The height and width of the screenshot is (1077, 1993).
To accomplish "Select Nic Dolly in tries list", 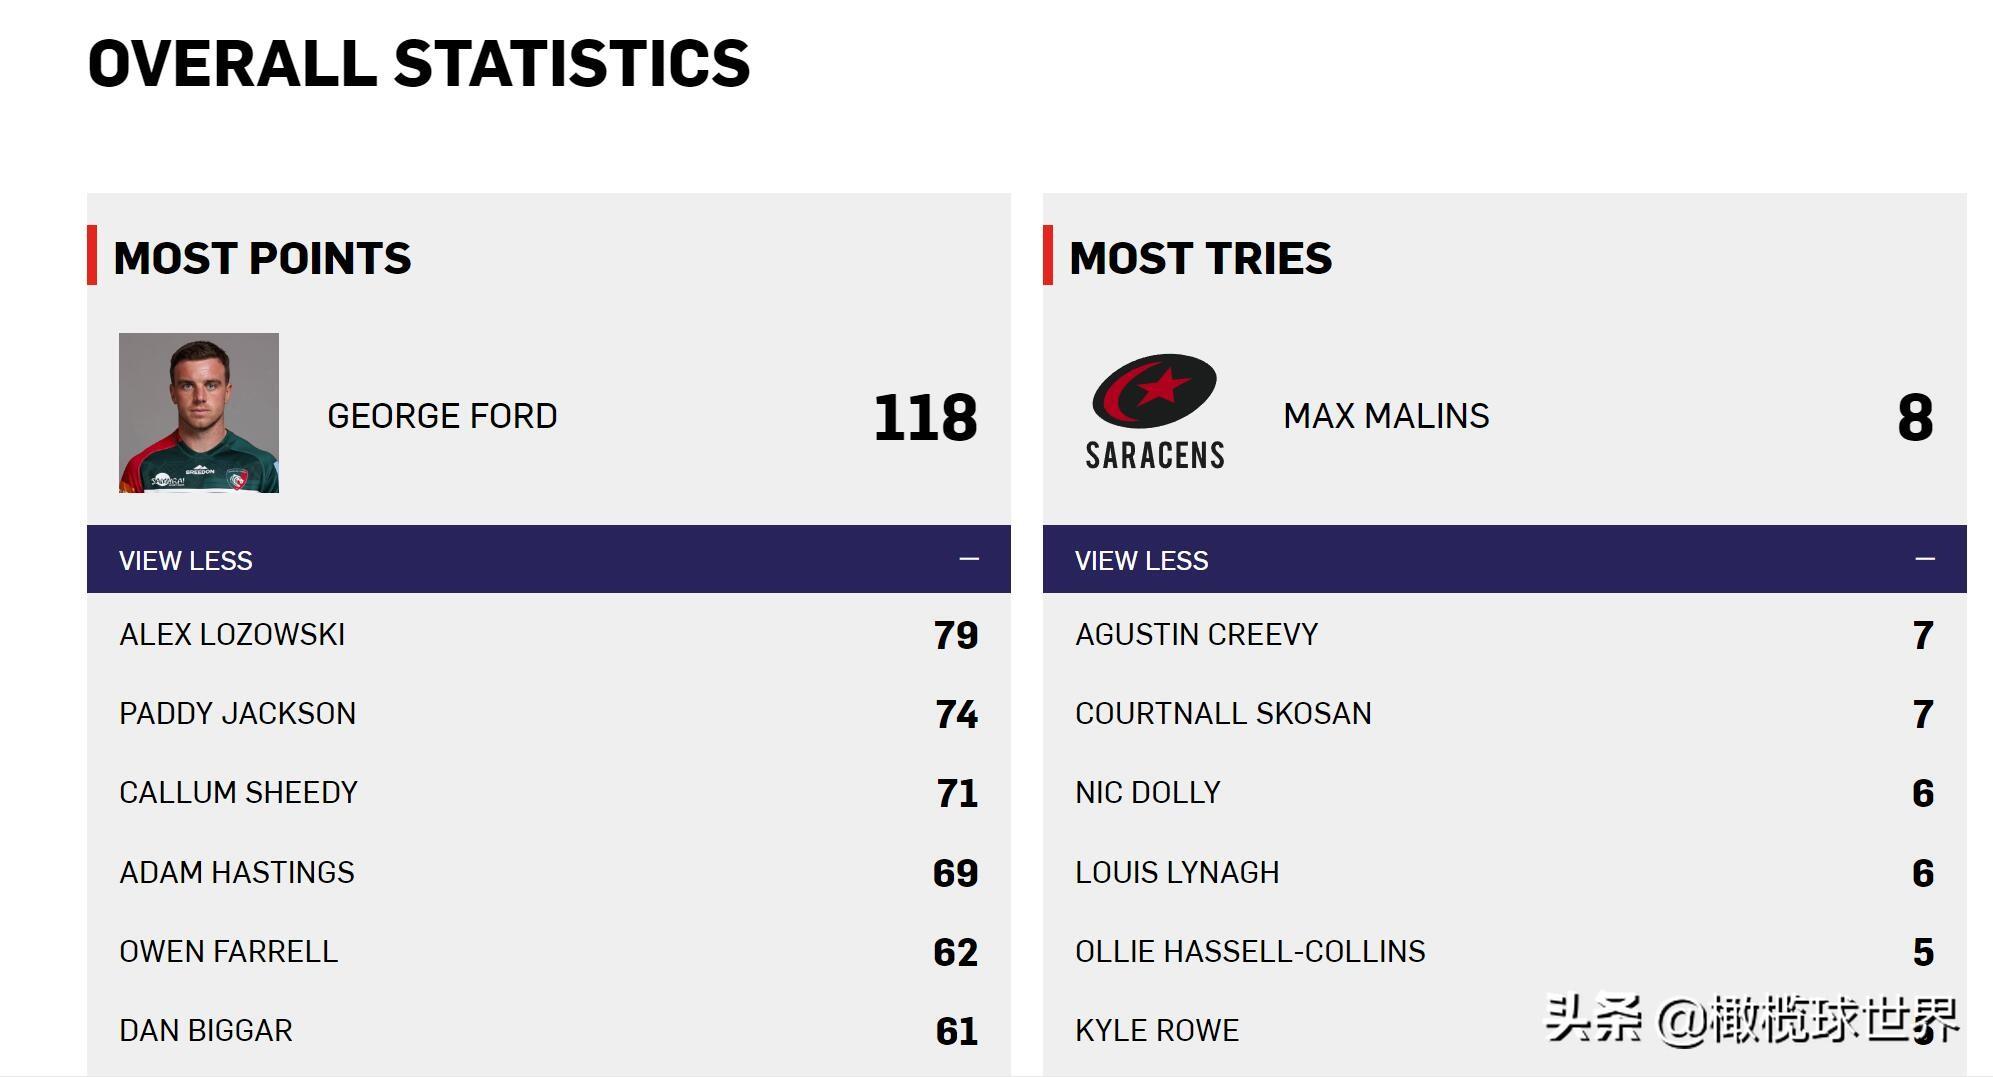I will (x=1148, y=792).
